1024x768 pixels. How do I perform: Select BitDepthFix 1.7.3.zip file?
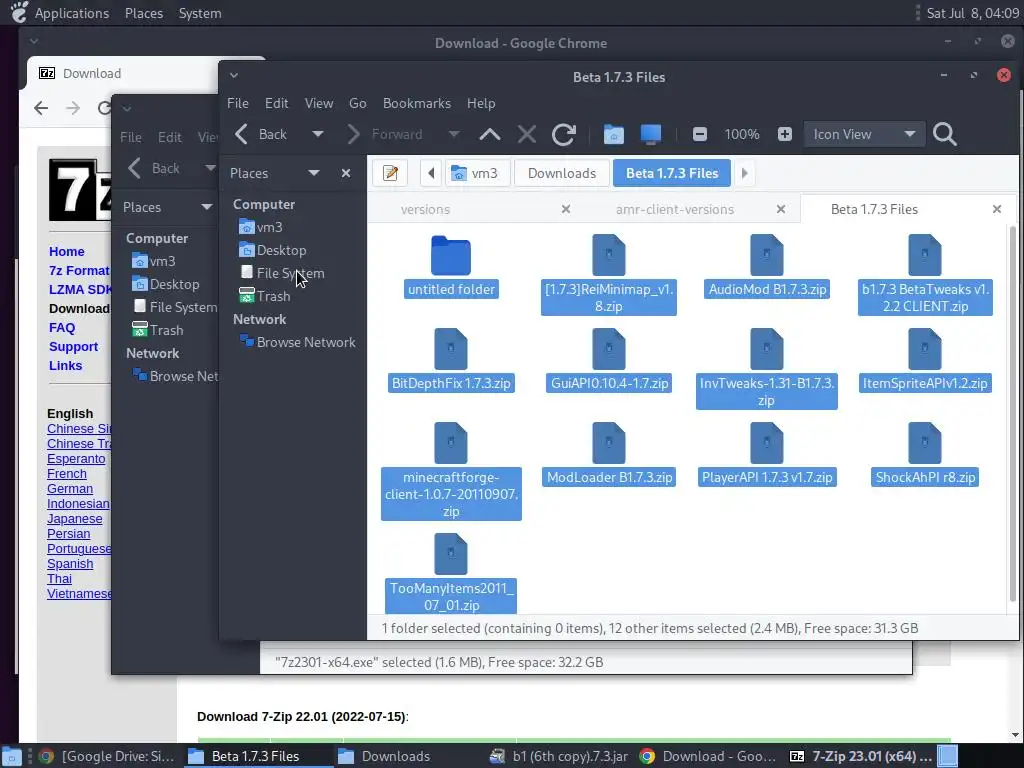451,361
